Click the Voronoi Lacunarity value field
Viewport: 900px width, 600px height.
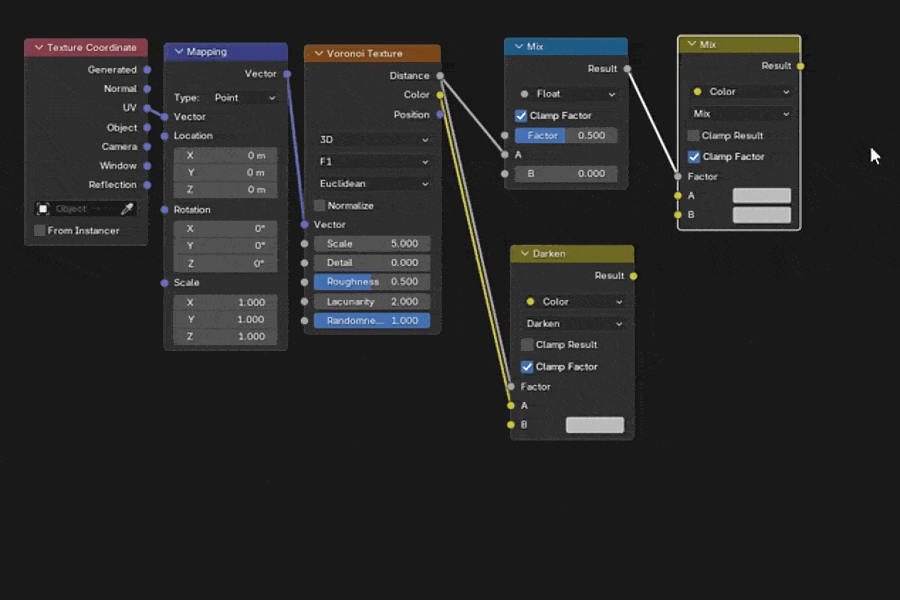pyautogui.click(x=372, y=301)
